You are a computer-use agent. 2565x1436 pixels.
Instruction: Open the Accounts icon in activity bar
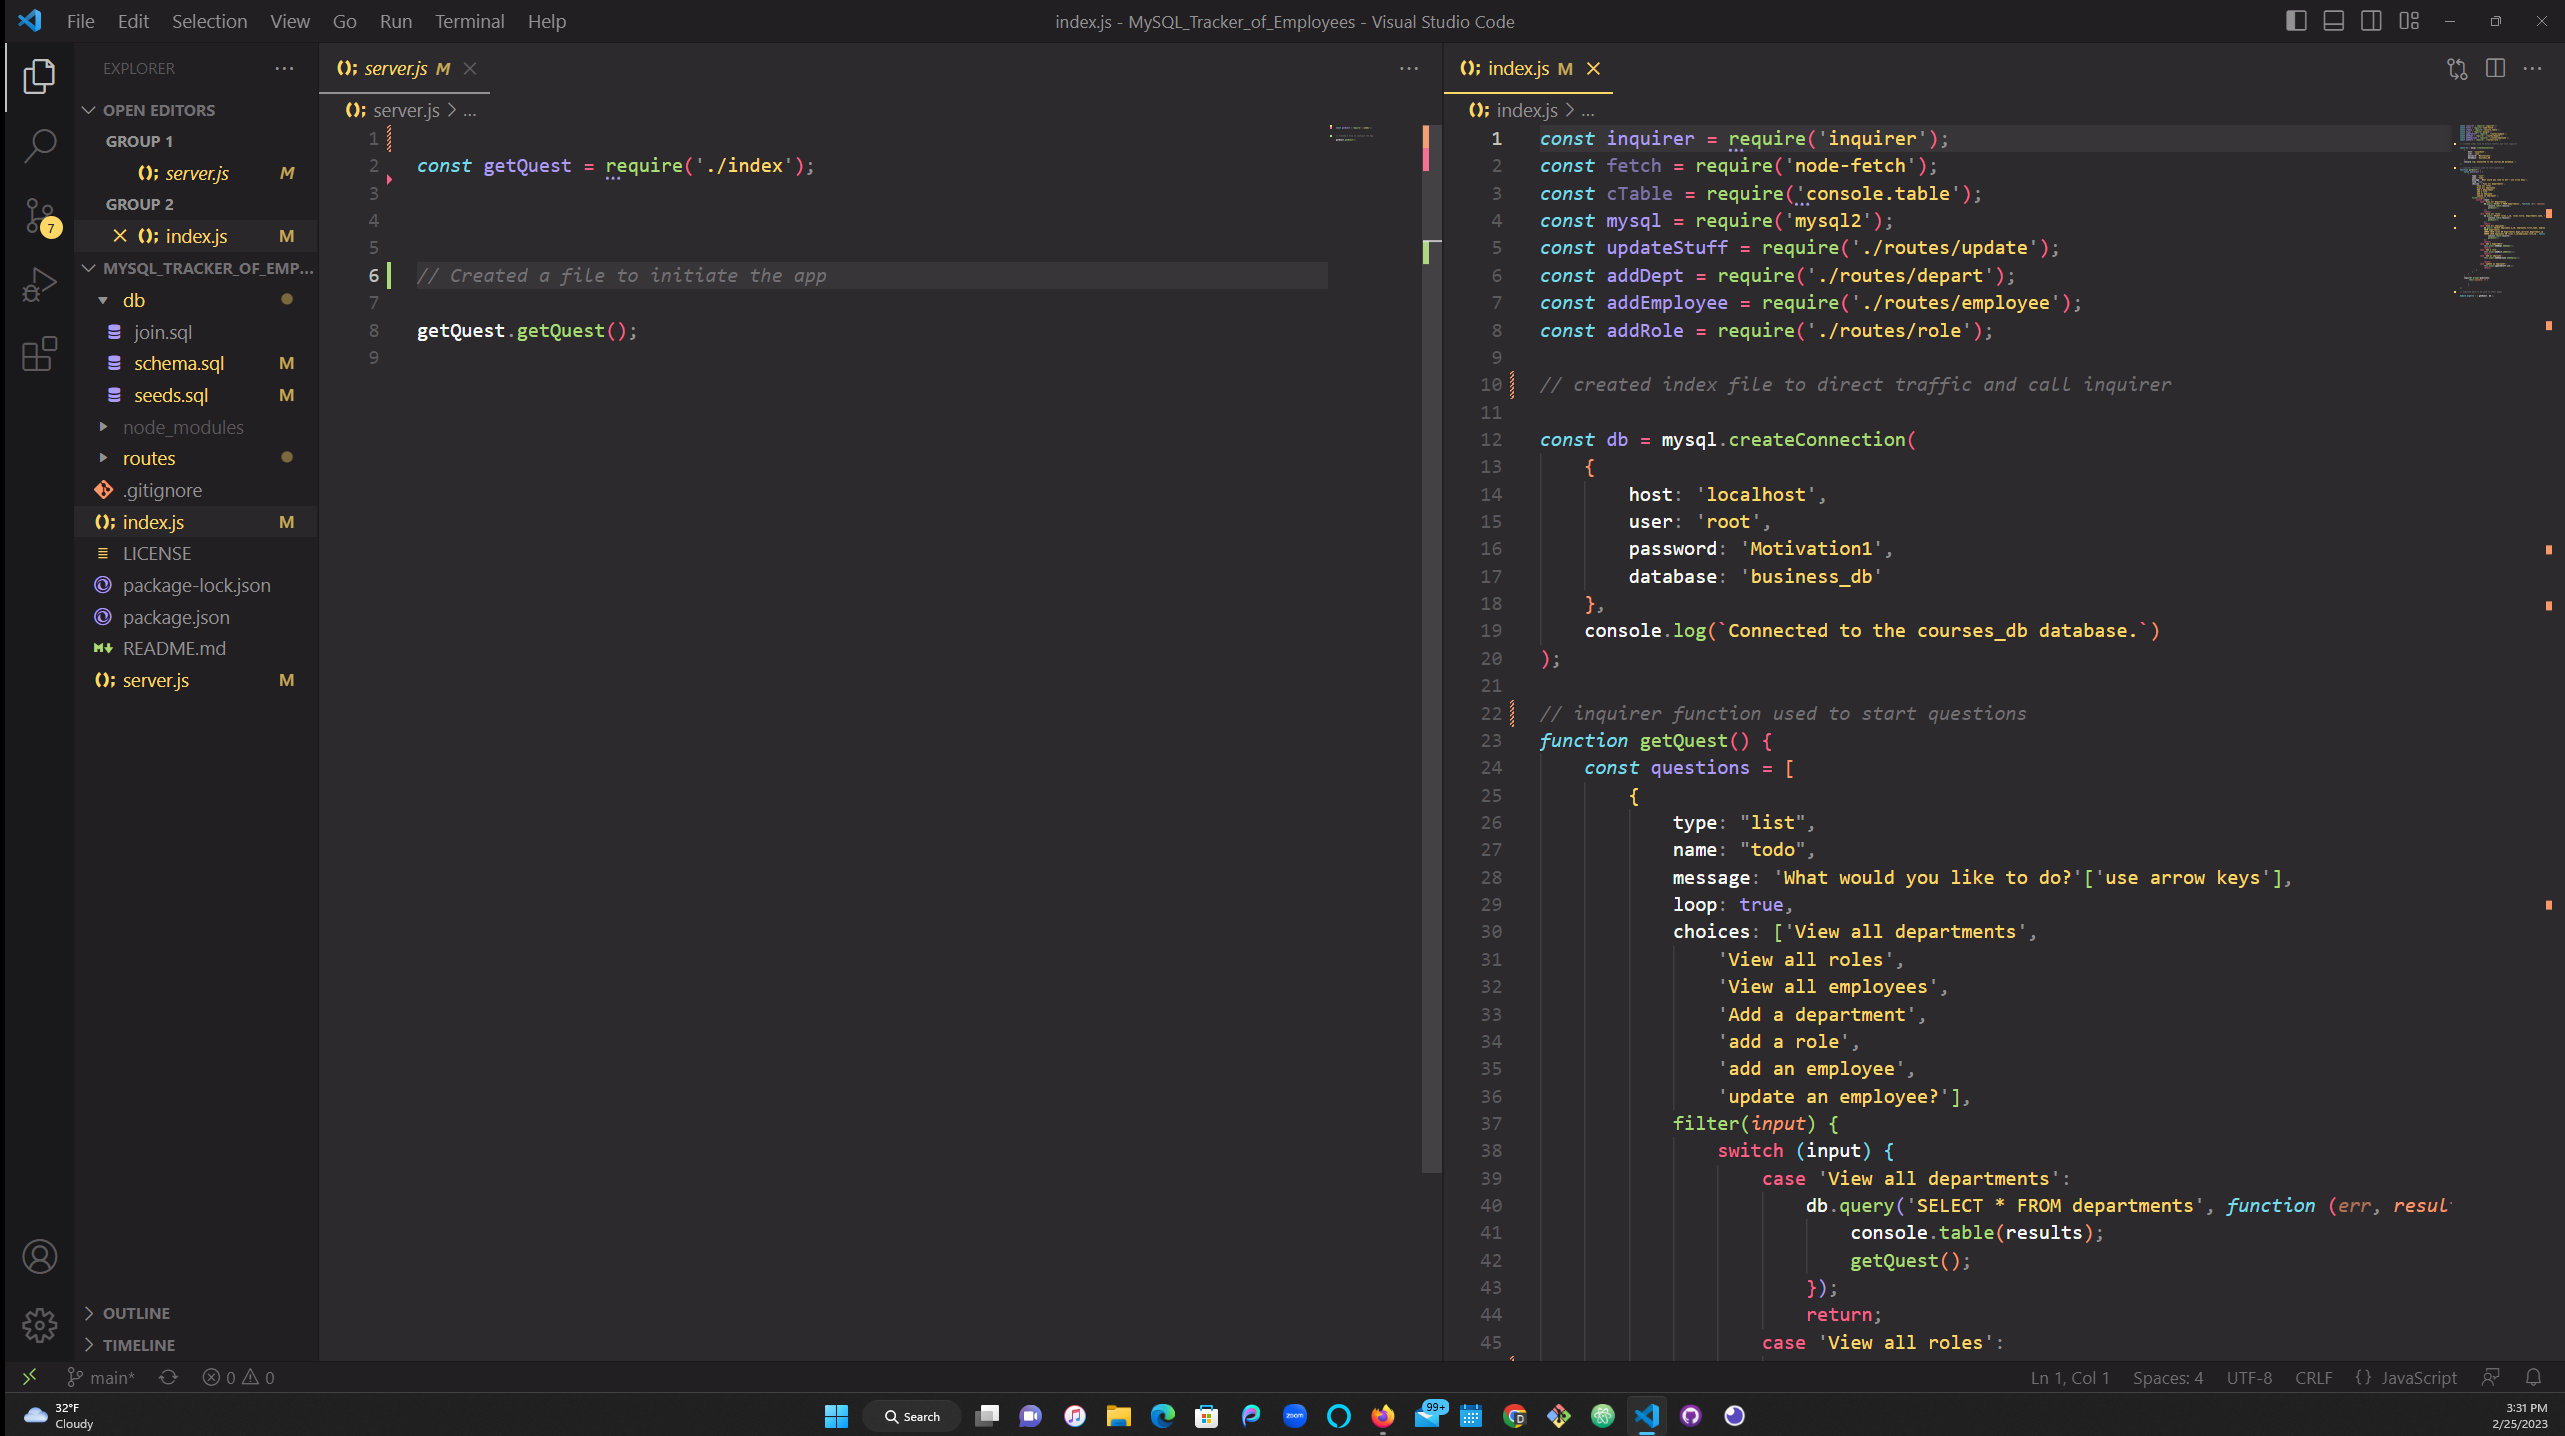39,1257
